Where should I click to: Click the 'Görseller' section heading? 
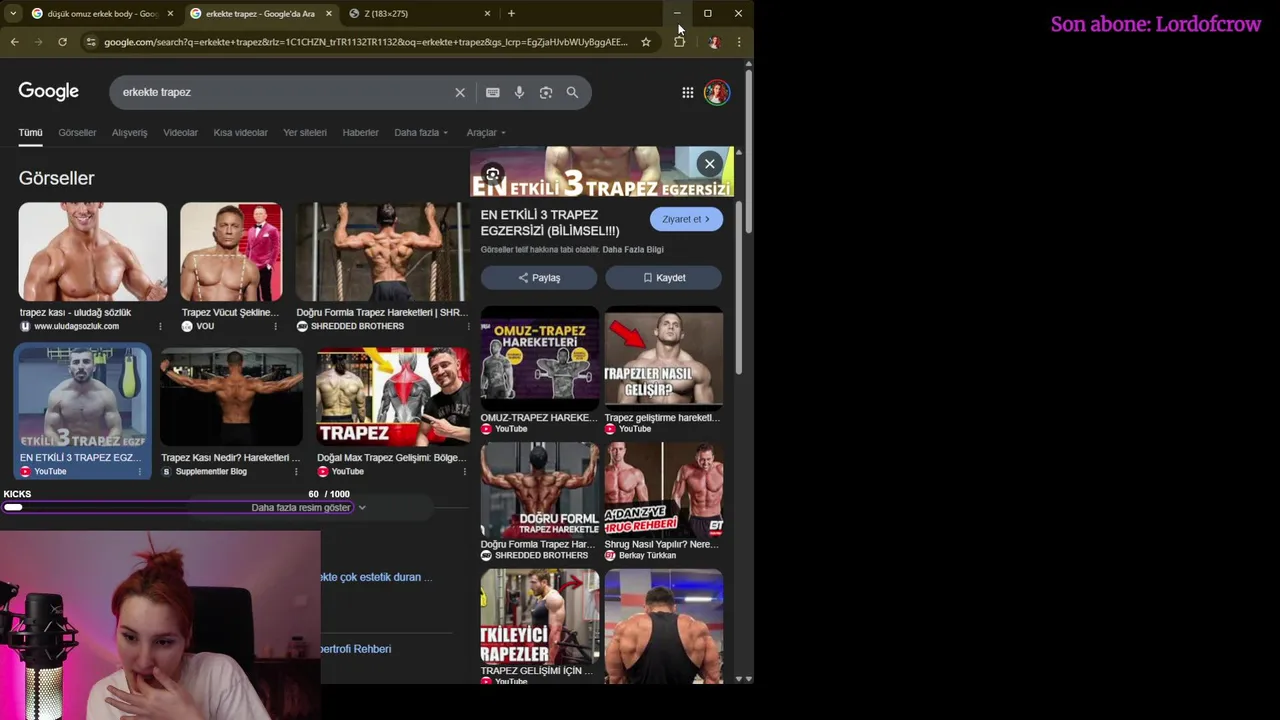(x=56, y=178)
